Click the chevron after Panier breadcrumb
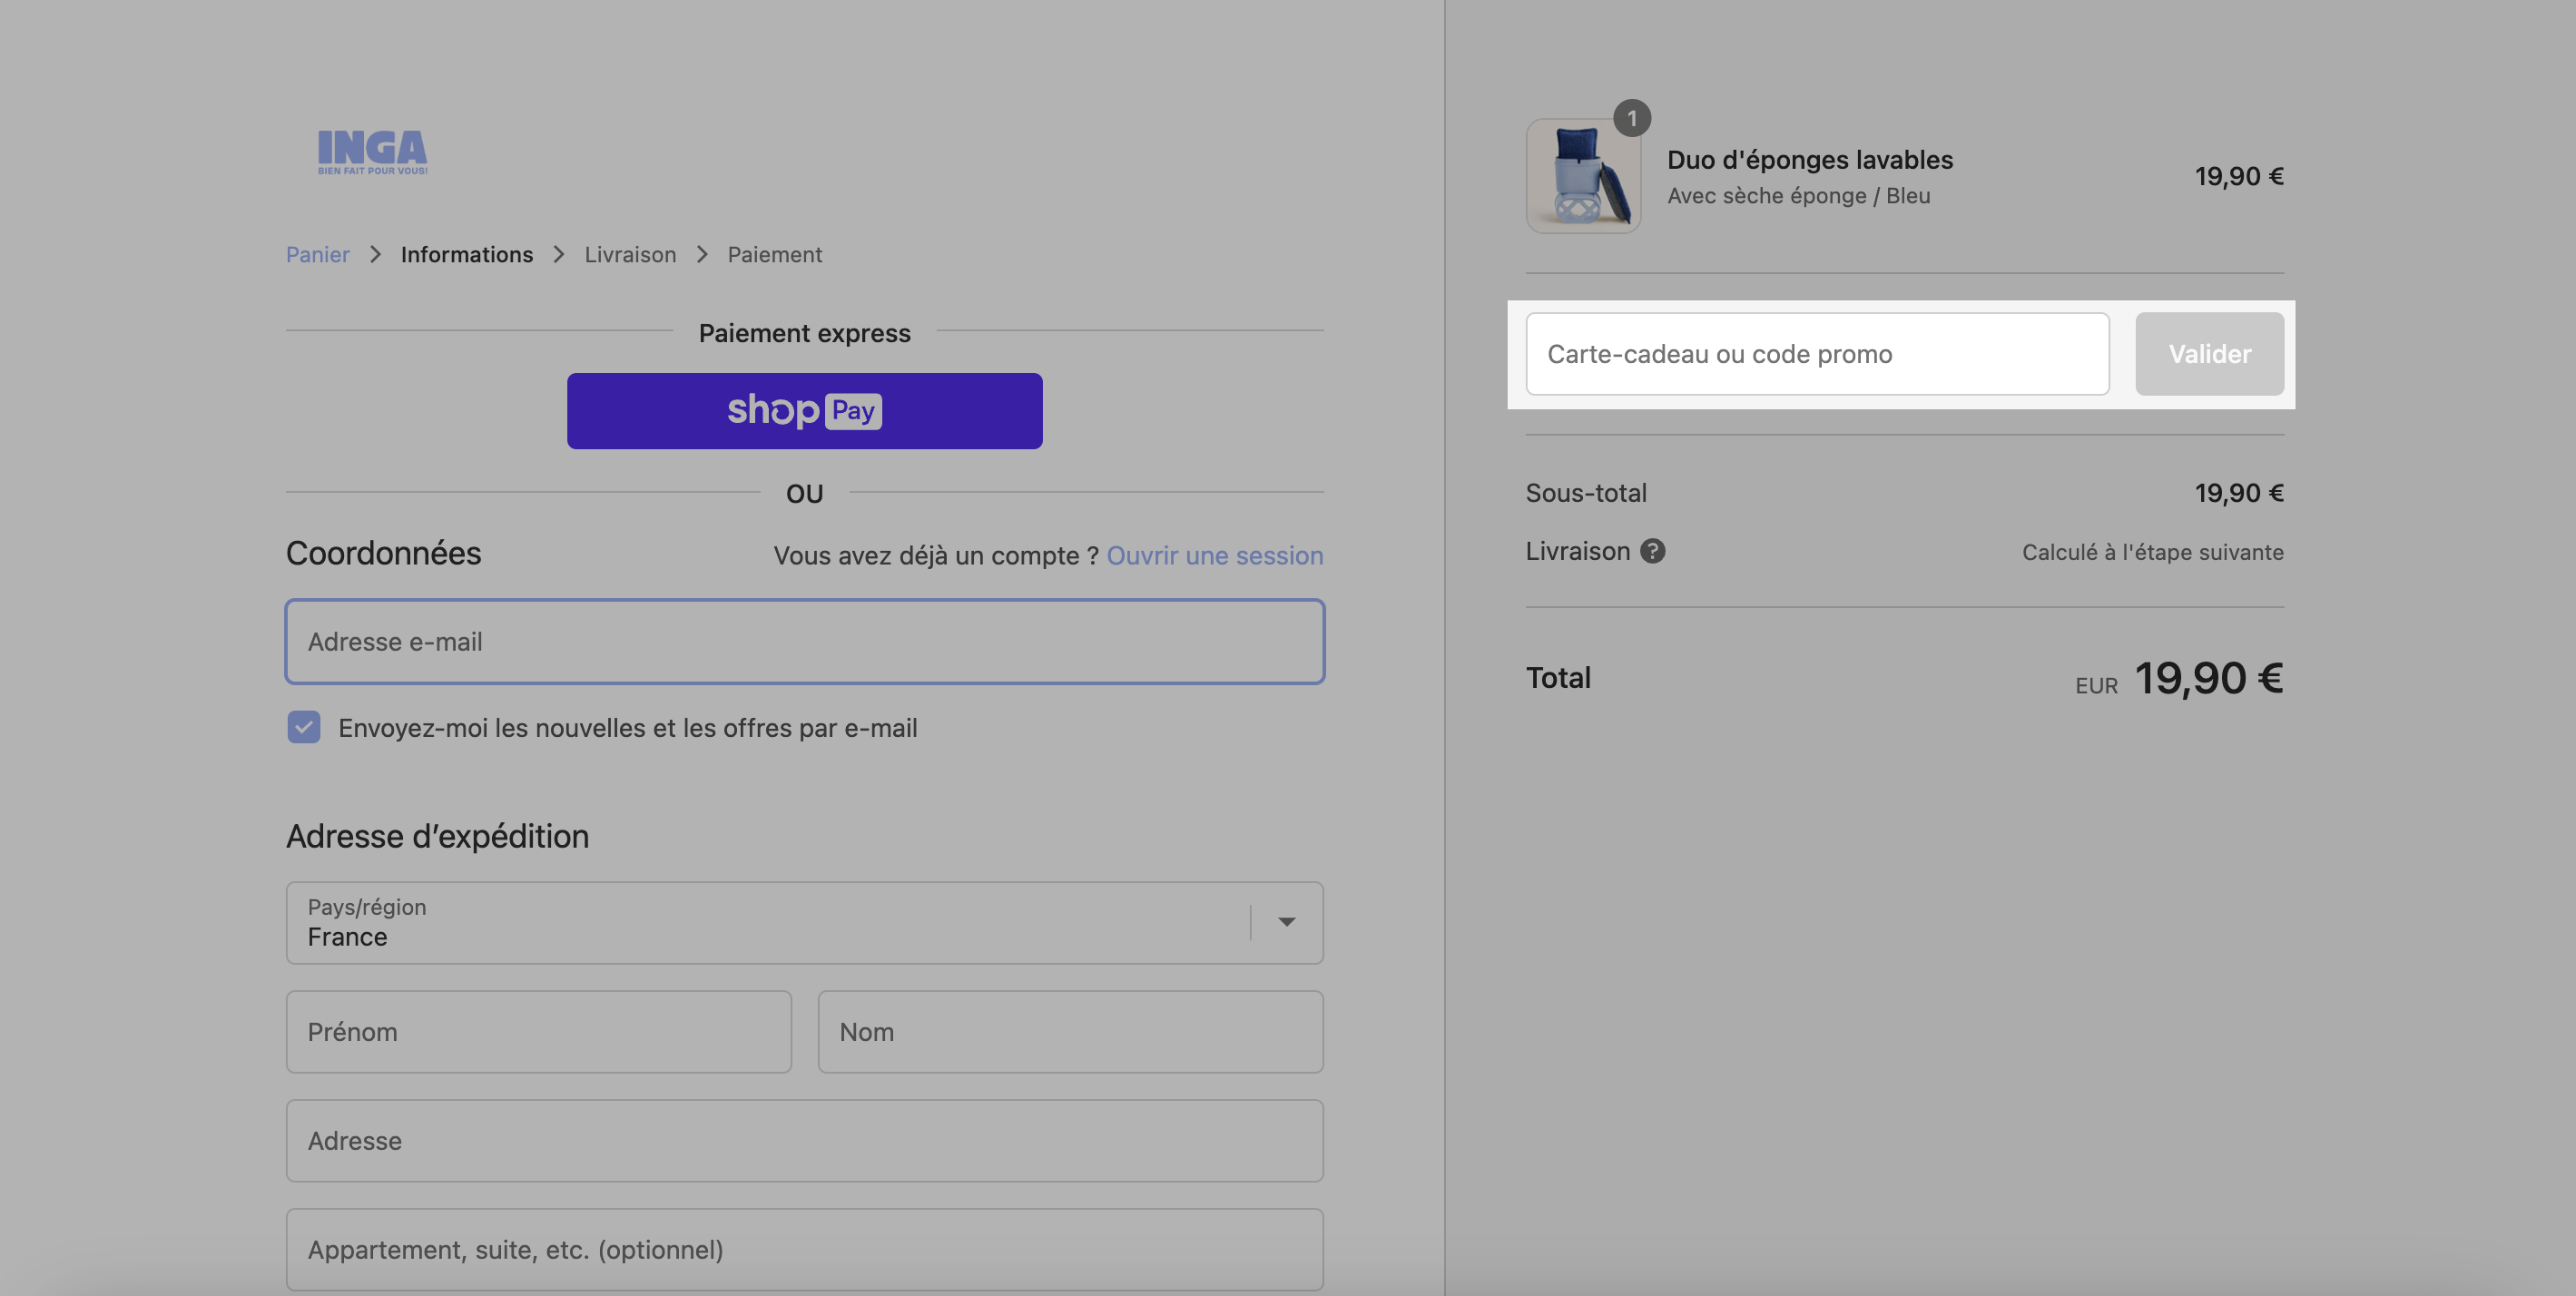Viewport: 2576px width, 1296px height. (375, 254)
